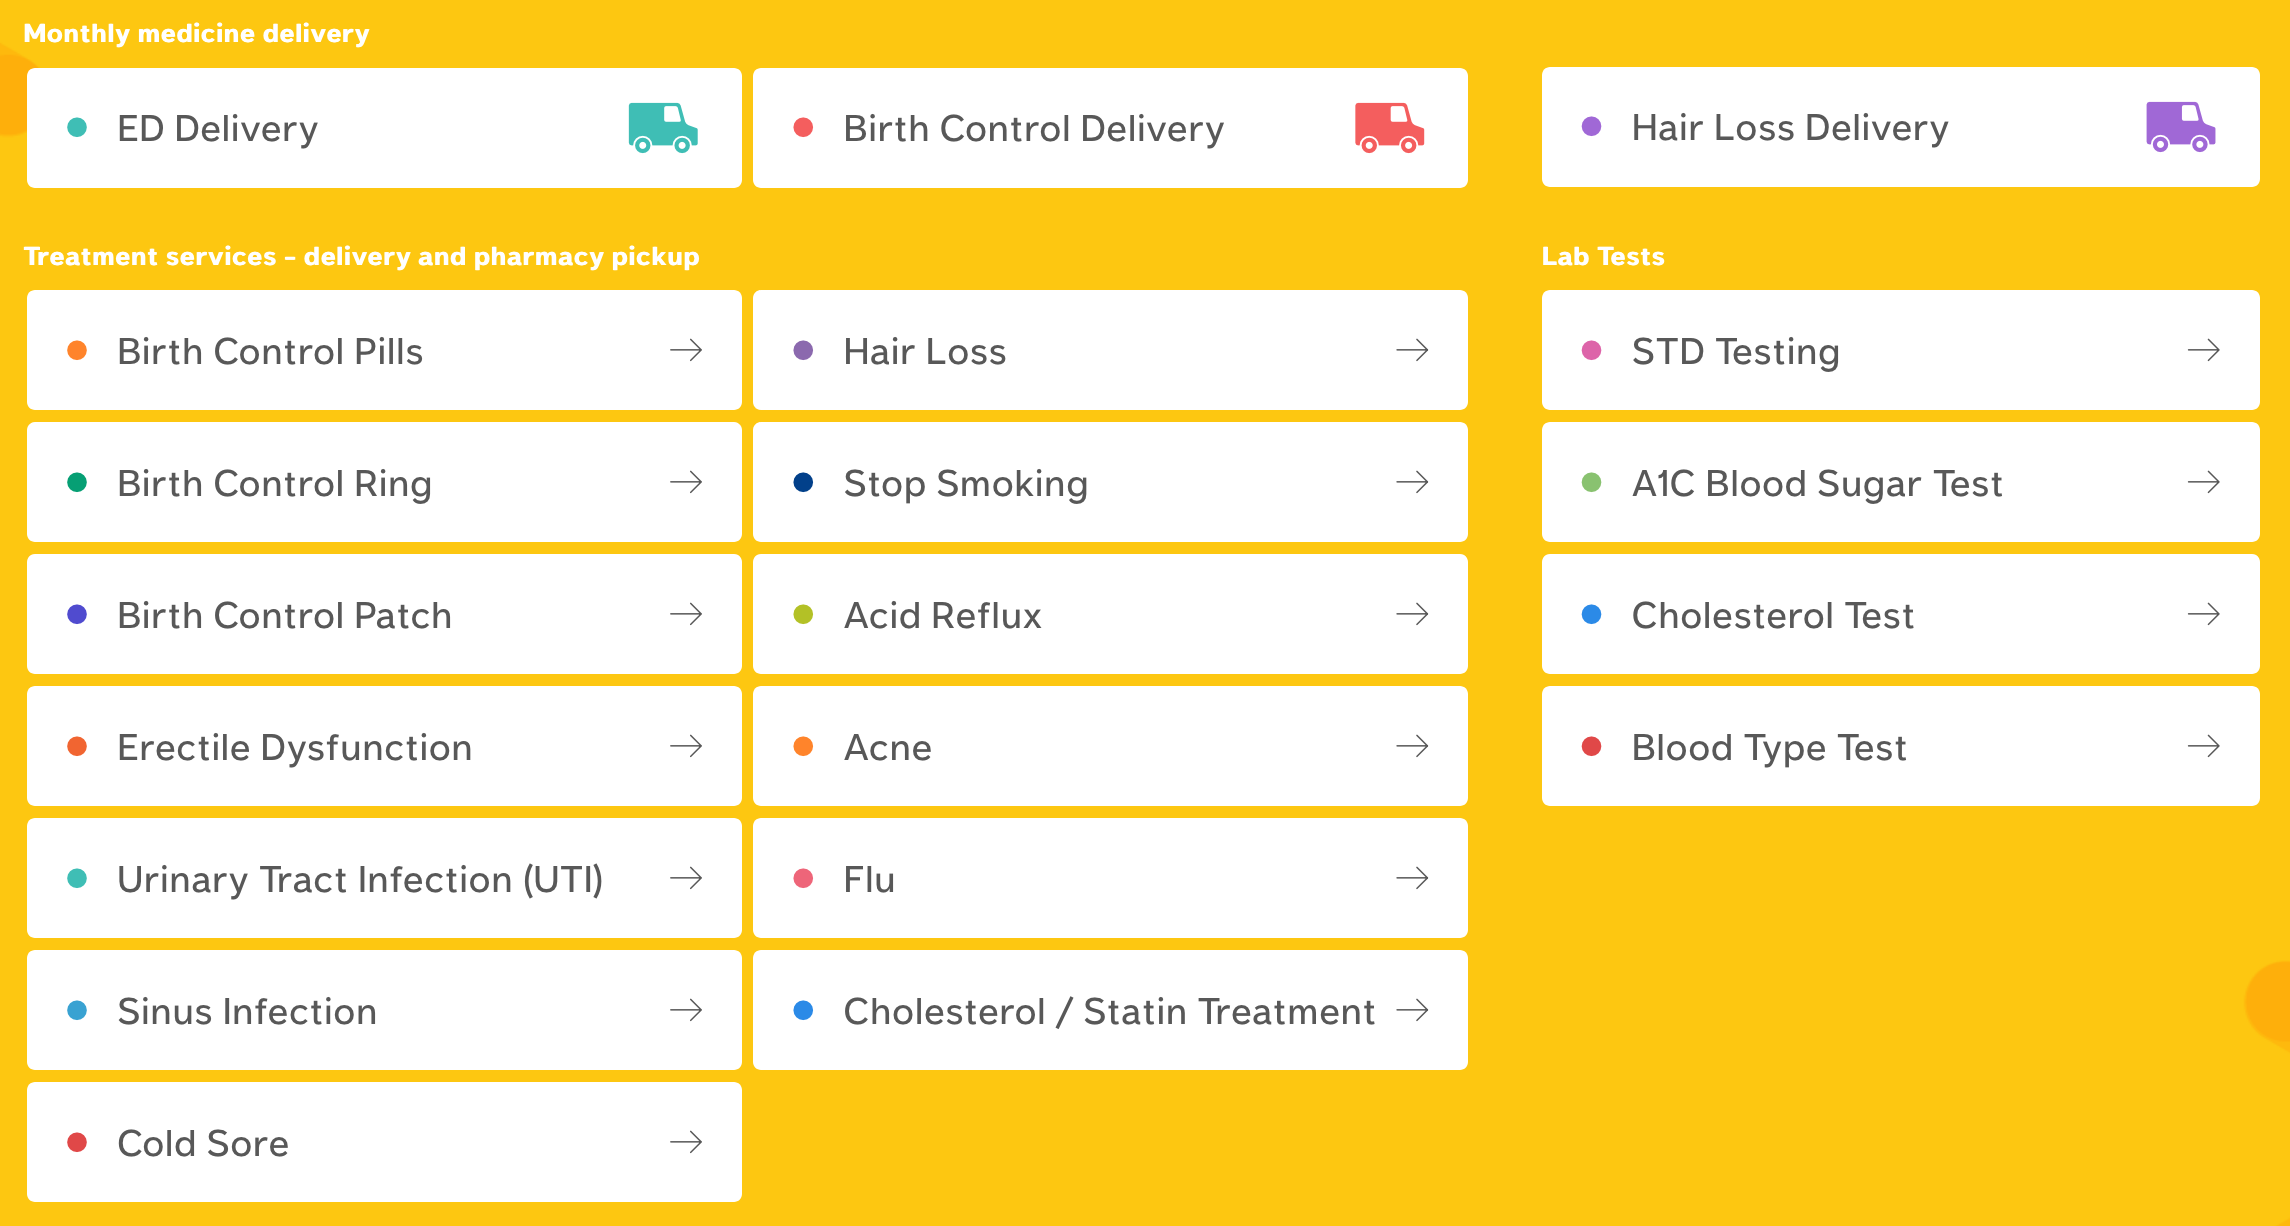Select the Cholesterol Test lab option

click(1900, 614)
